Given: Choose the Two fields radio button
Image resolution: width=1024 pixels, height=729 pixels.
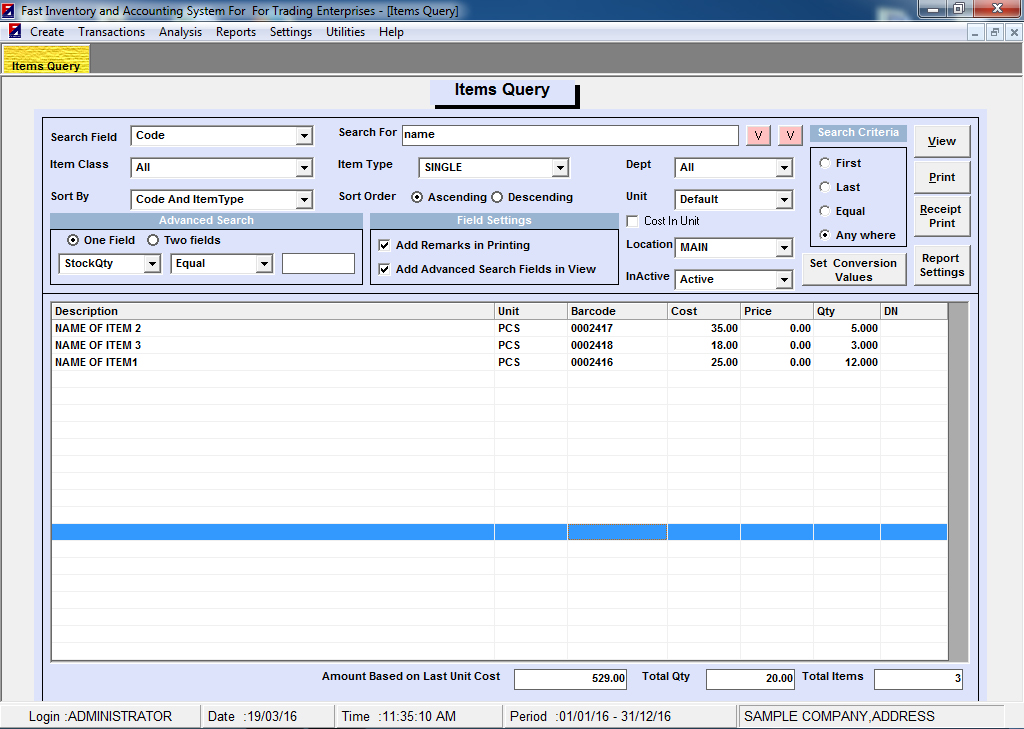Looking at the screenshot, I should [153, 240].
